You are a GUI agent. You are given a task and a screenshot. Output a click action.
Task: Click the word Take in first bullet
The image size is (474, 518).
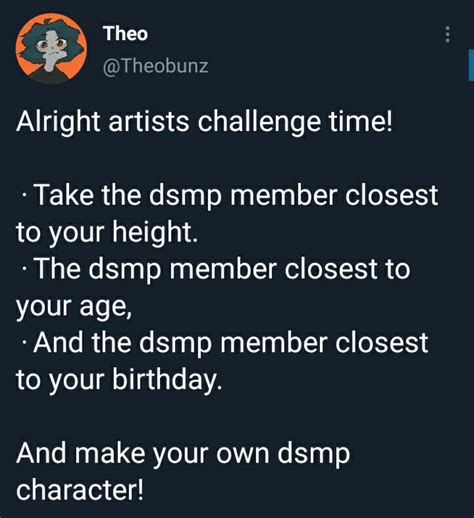tap(64, 195)
